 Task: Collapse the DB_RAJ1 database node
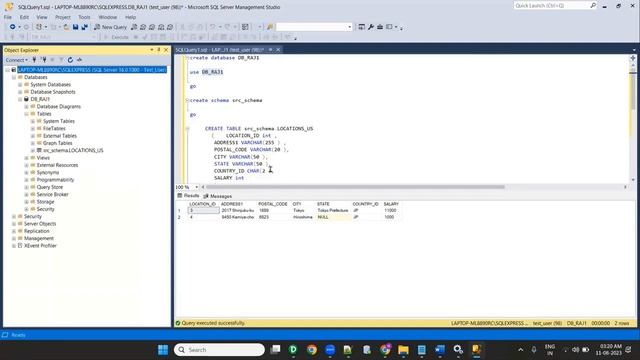pos(20,99)
